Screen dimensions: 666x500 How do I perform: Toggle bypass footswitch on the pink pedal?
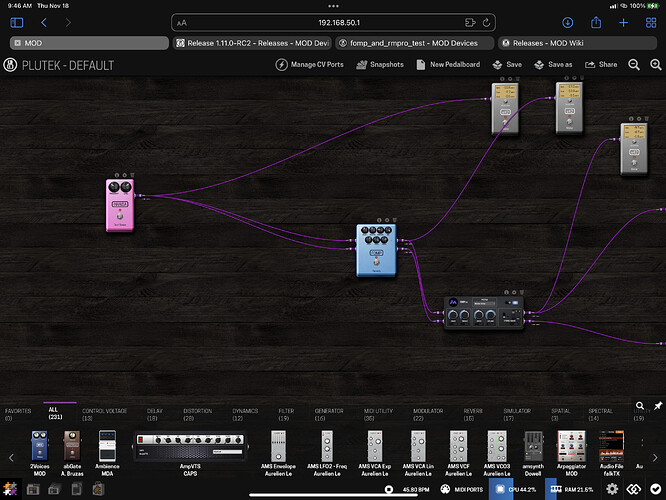(x=120, y=217)
